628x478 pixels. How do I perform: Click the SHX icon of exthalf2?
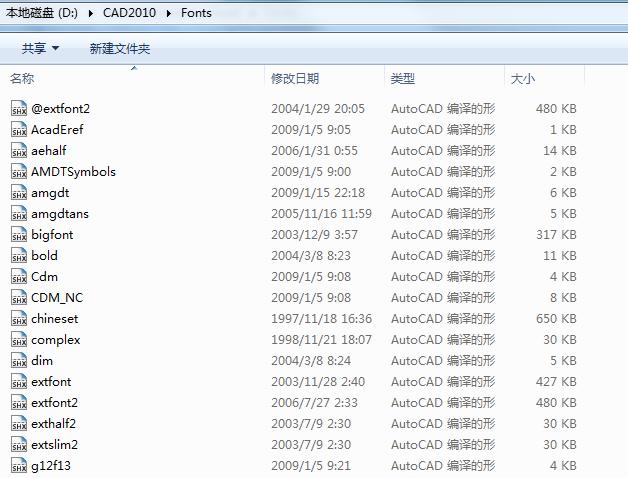point(19,424)
